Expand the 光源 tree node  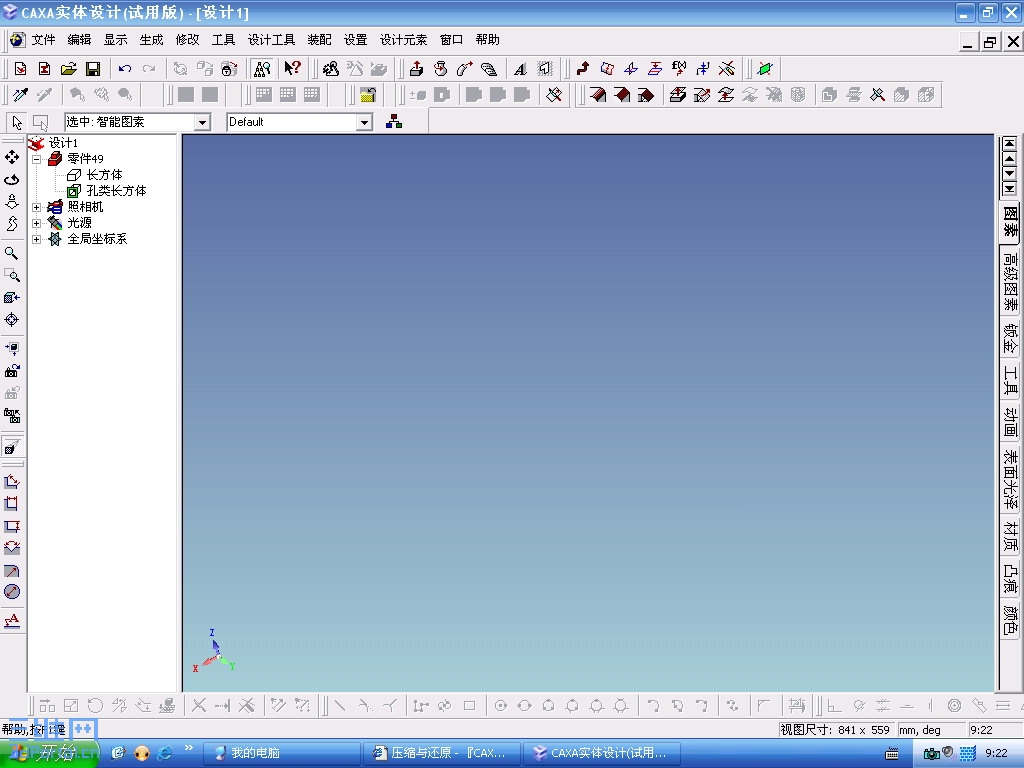click(37, 223)
